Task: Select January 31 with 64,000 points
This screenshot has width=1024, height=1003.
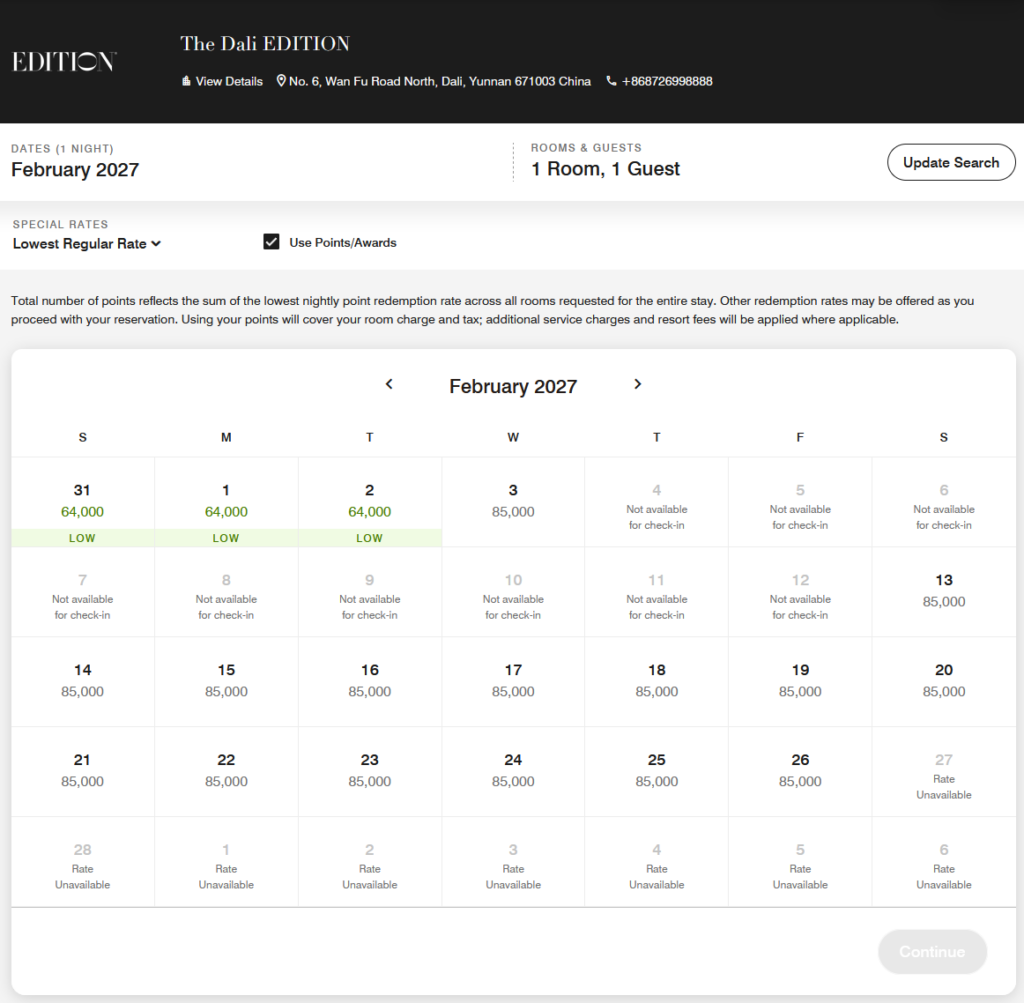Action: [82, 501]
